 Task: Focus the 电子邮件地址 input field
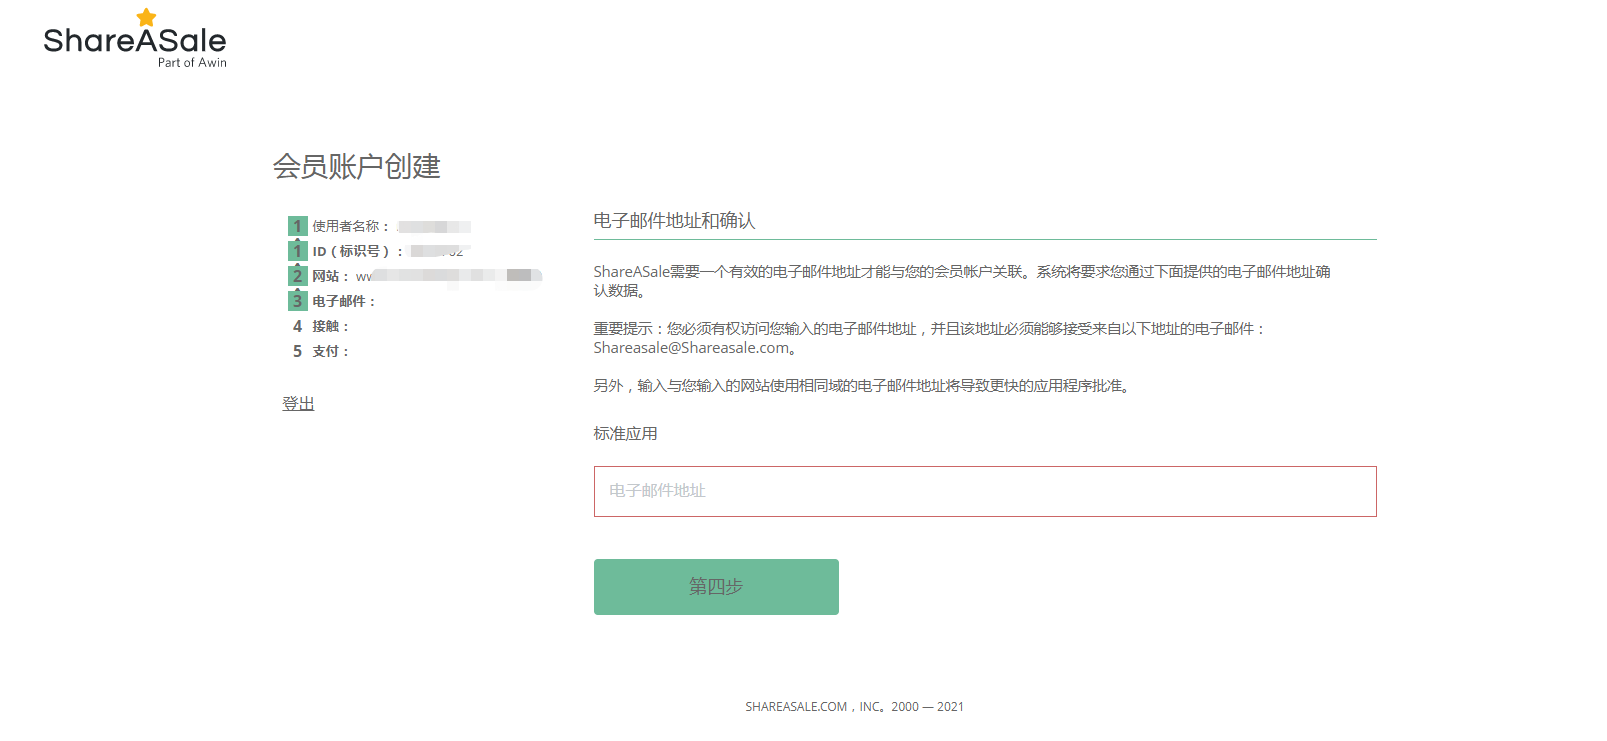click(985, 491)
